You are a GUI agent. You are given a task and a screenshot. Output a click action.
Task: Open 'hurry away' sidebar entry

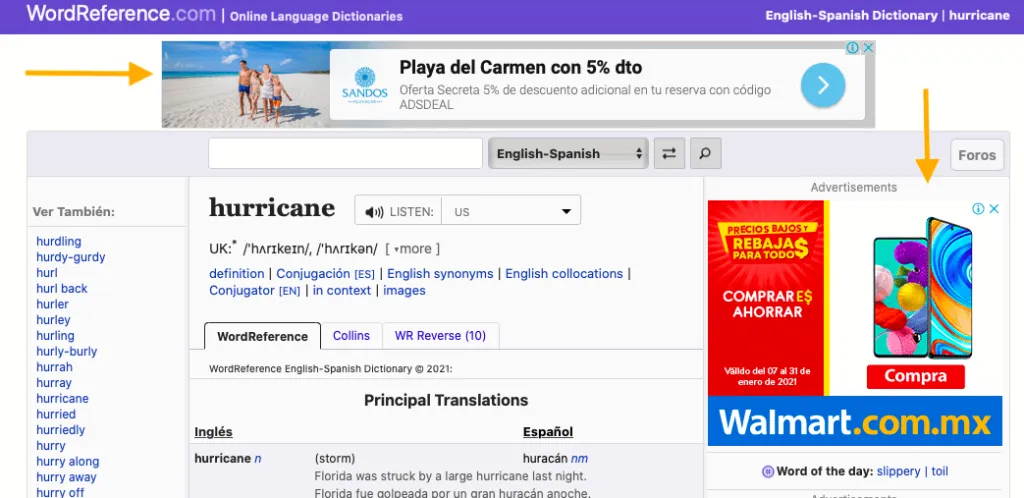67,477
